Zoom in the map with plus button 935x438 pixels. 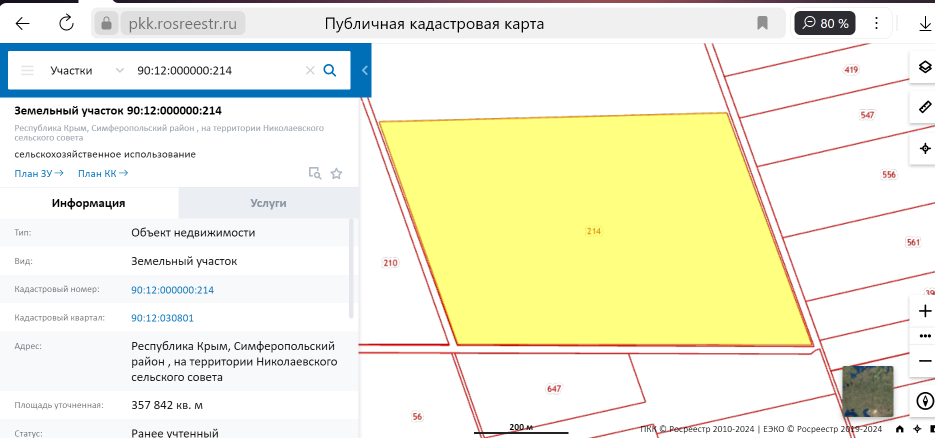tap(924, 311)
